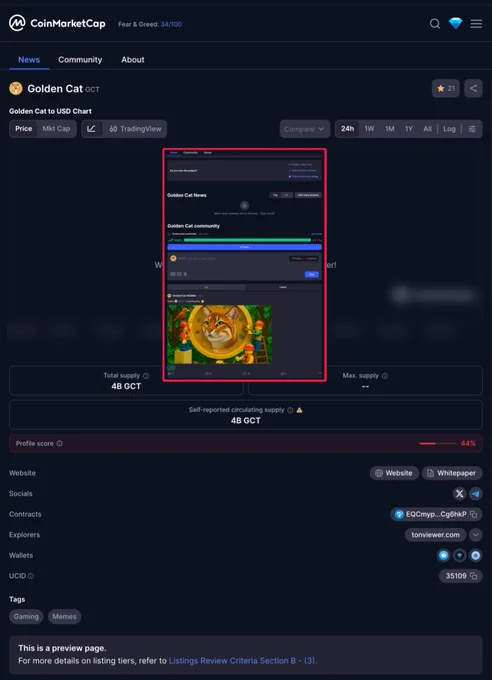Open the News tab
This screenshot has width=492, height=680.
(x=29, y=60)
